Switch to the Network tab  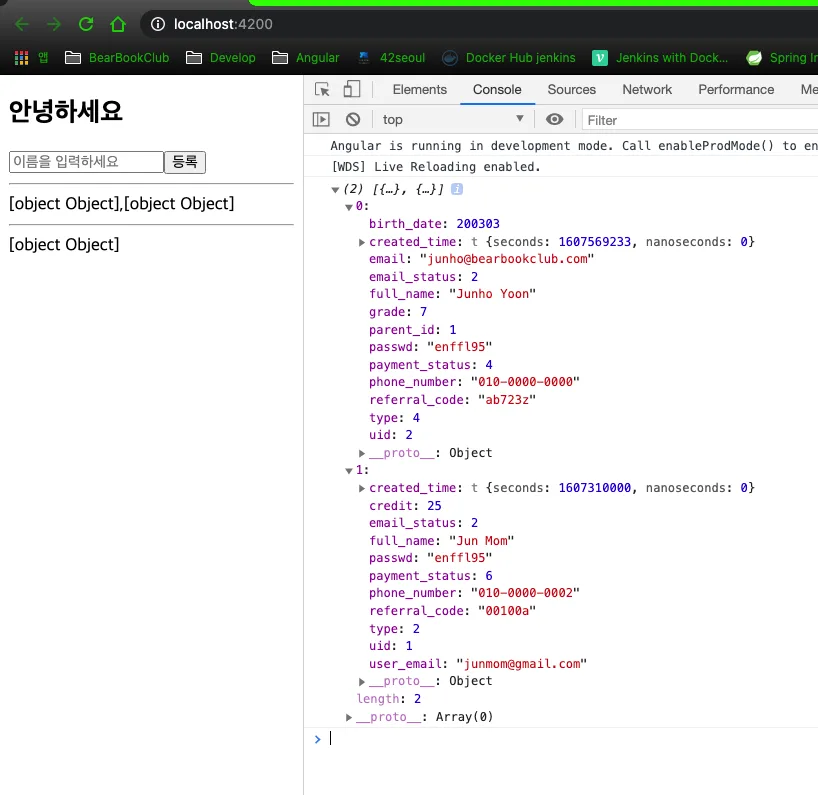pyautogui.click(x=647, y=90)
